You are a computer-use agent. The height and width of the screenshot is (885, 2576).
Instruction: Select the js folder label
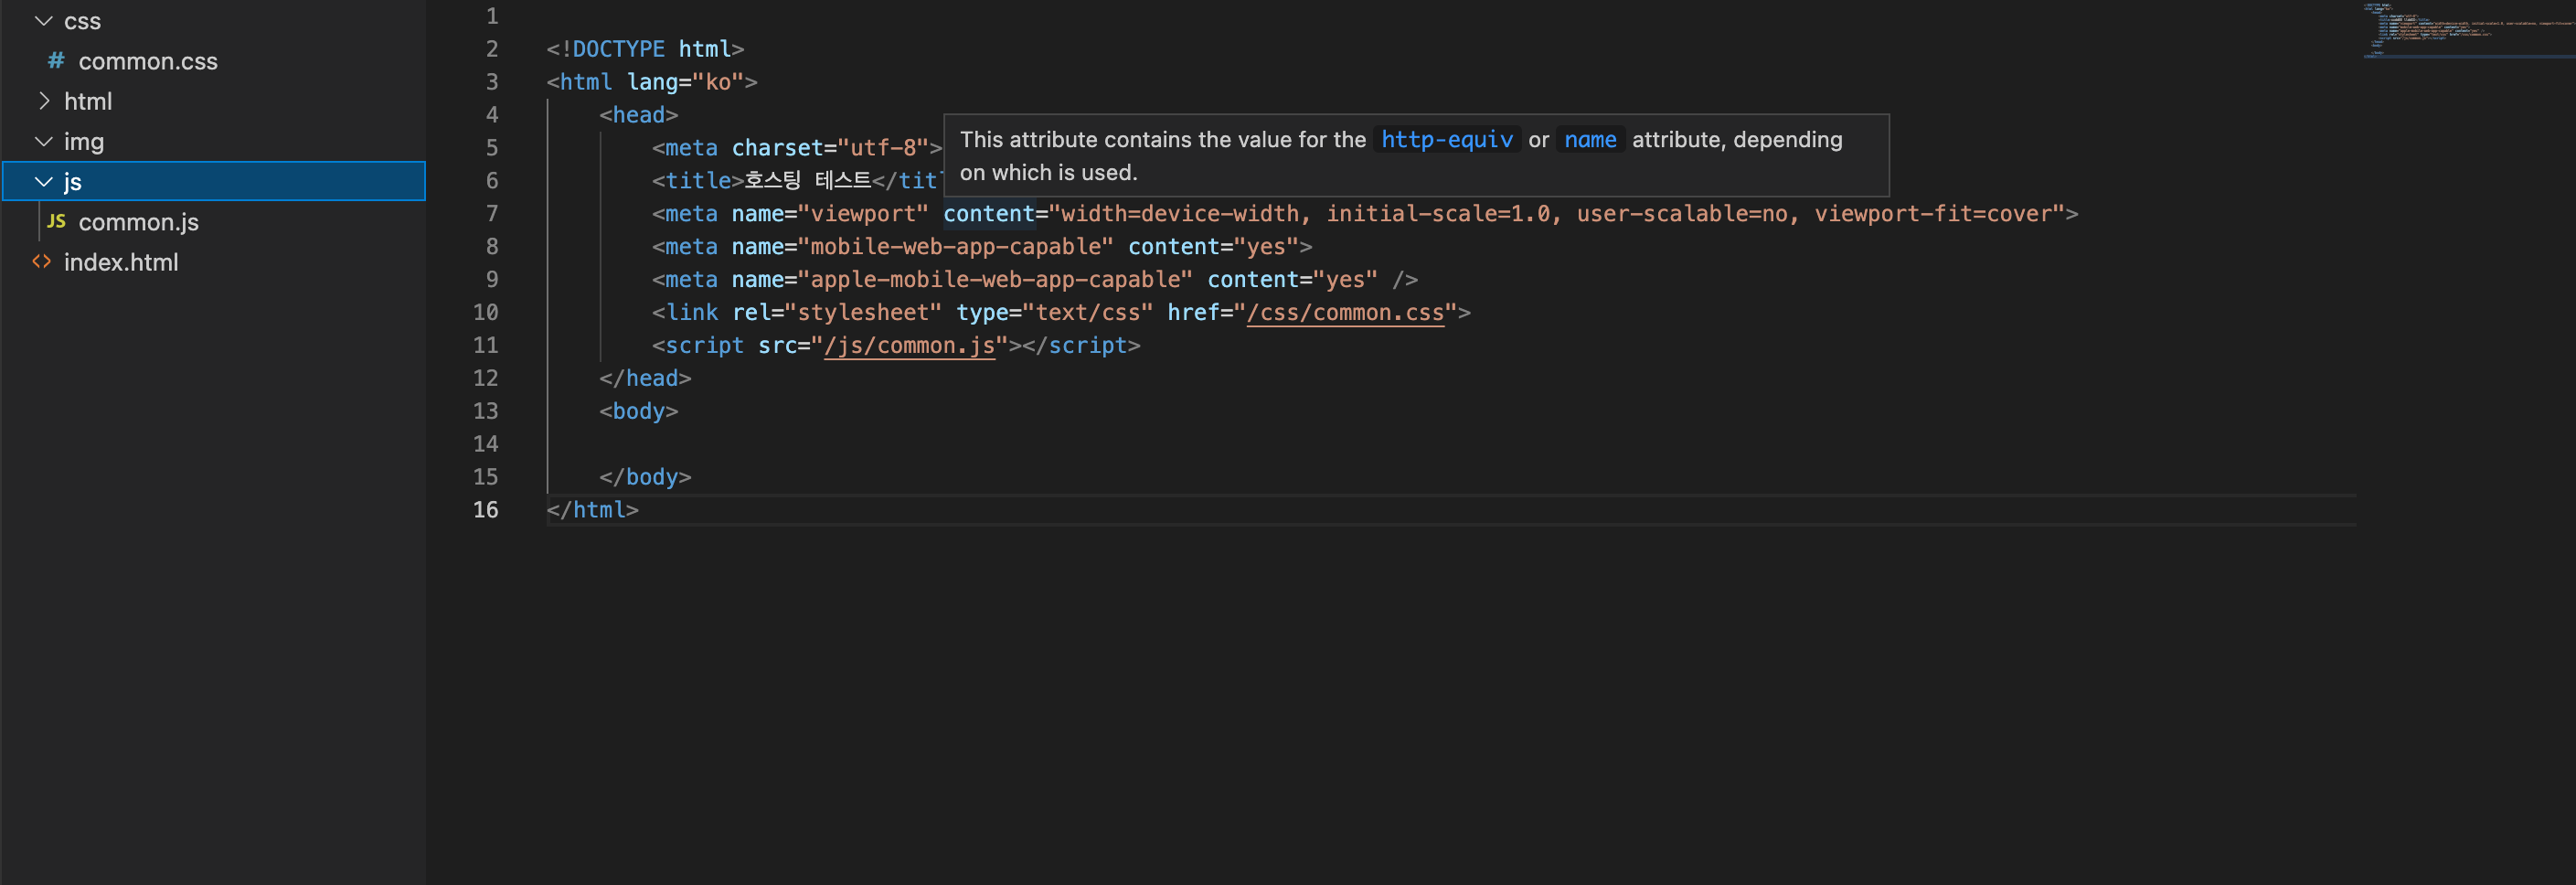73,182
